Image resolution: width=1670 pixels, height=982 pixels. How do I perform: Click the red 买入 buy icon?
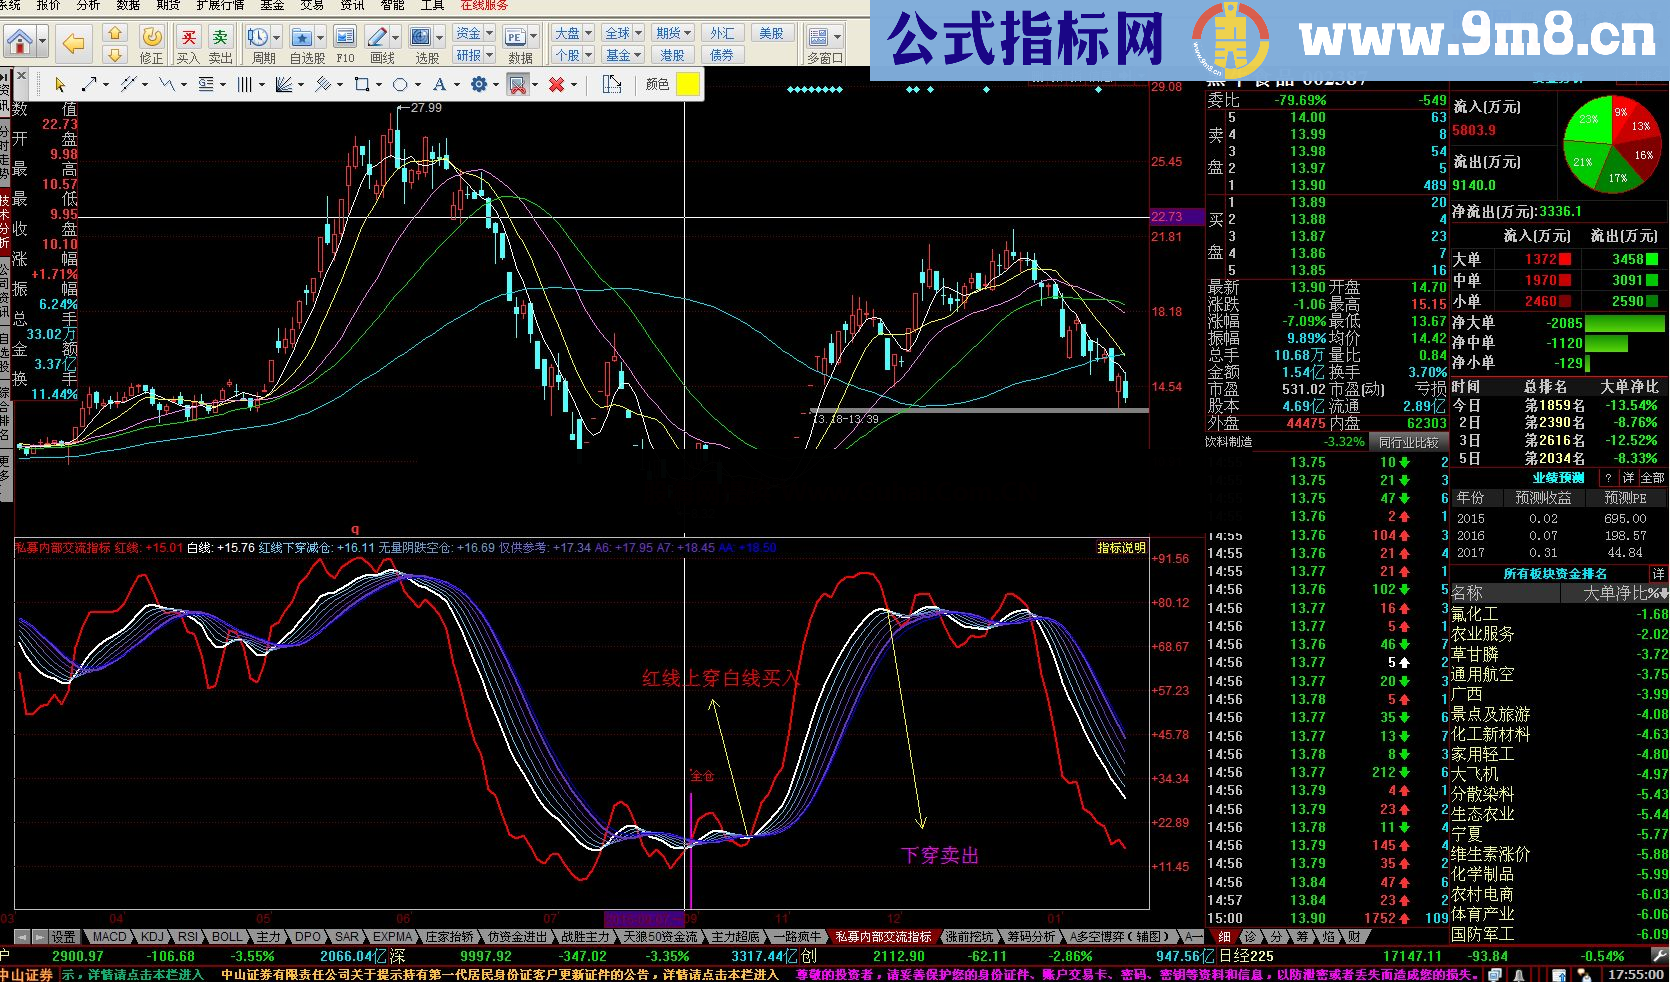tap(188, 38)
